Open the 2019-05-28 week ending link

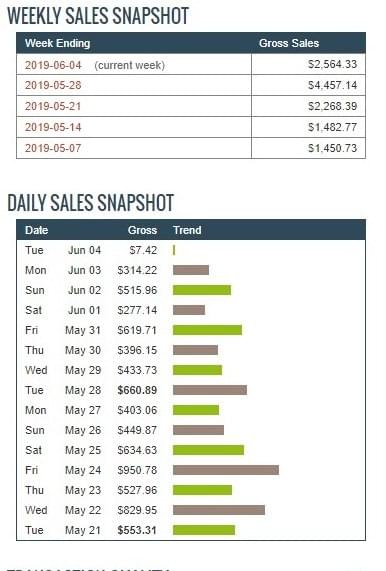point(53,85)
